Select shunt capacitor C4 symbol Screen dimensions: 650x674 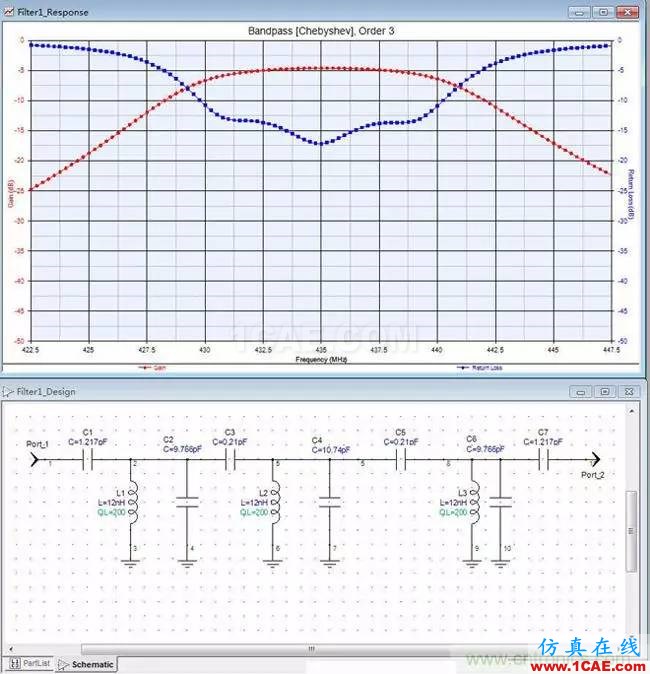pos(330,502)
